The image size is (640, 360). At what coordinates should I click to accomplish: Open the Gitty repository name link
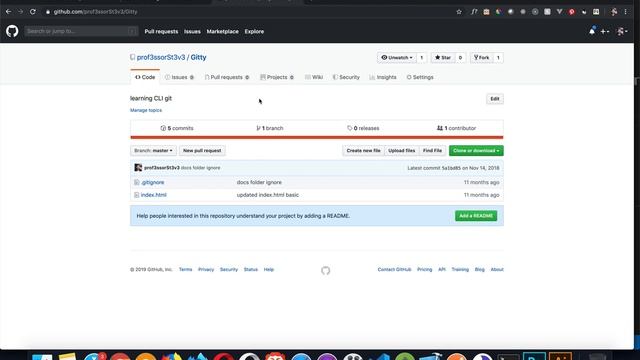coord(198,58)
